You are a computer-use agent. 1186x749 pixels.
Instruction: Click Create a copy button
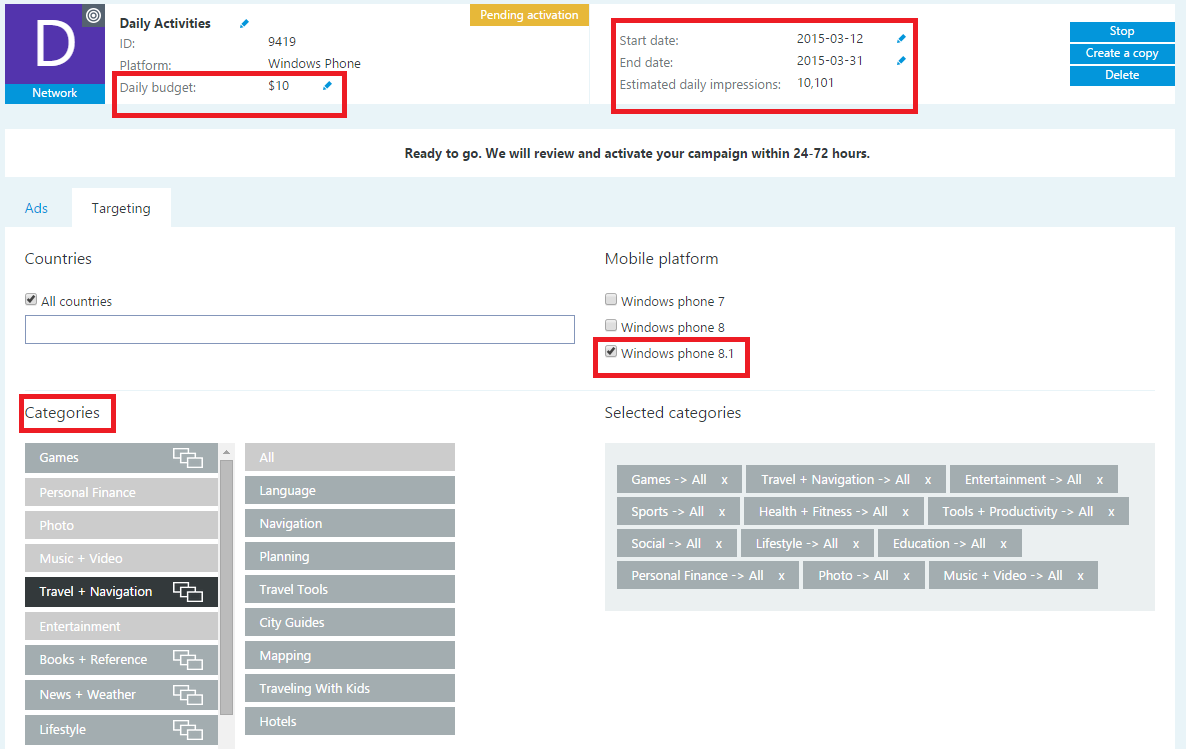click(1122, 53)
